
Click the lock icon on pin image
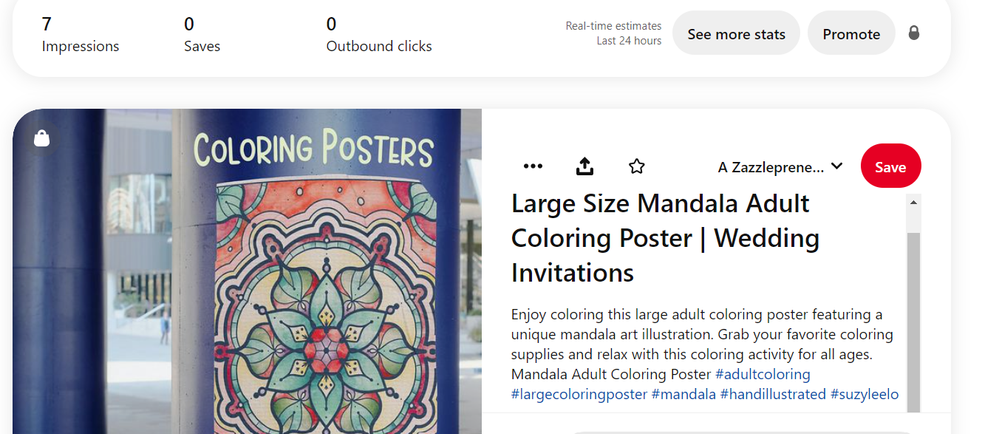click(x=42, y=139)
